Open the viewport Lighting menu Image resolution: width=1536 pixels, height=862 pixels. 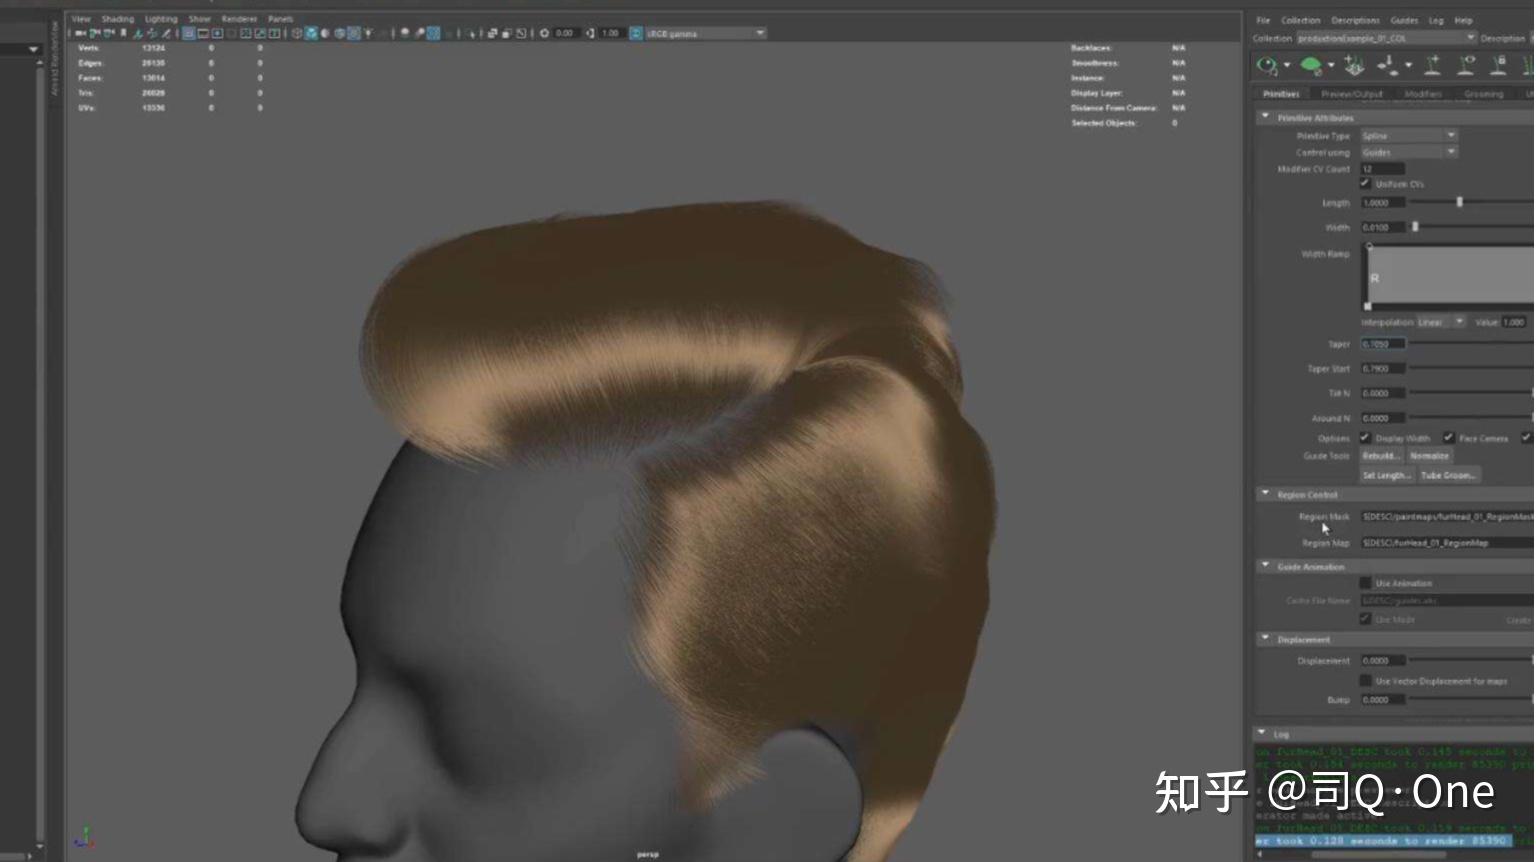point(161,19)
